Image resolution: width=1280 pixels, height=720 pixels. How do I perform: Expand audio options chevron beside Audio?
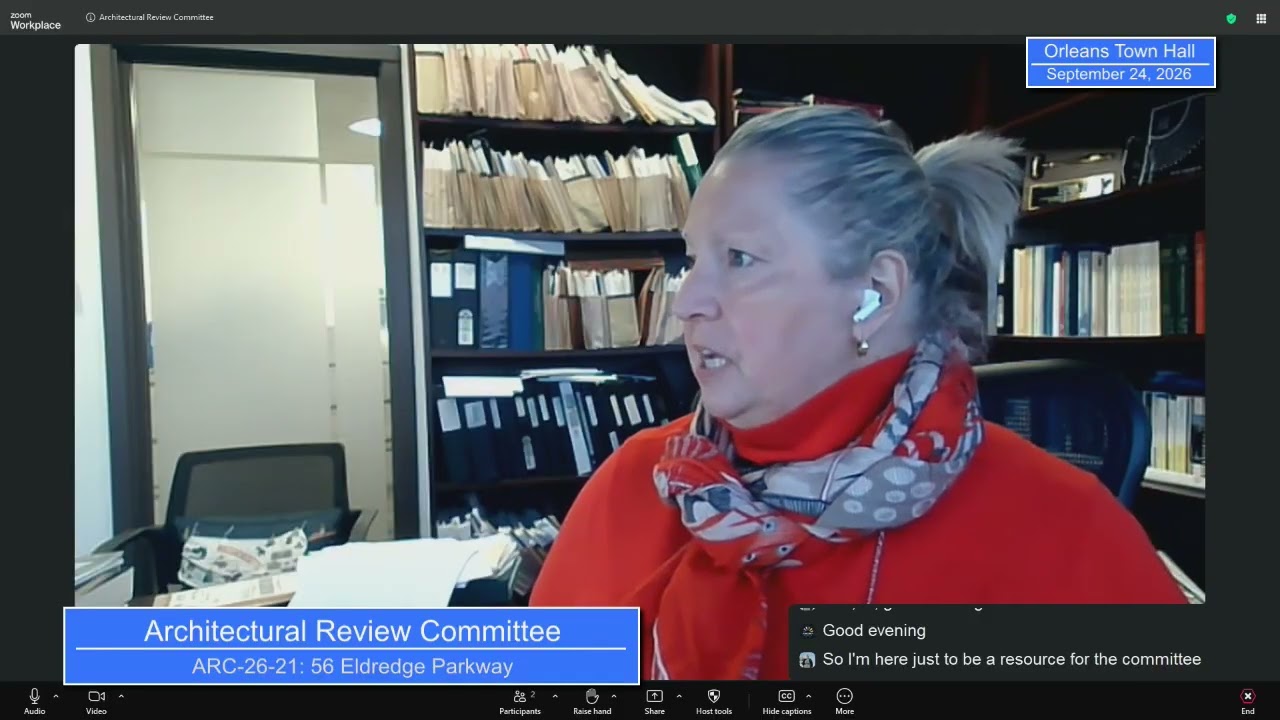coord(56,696)
